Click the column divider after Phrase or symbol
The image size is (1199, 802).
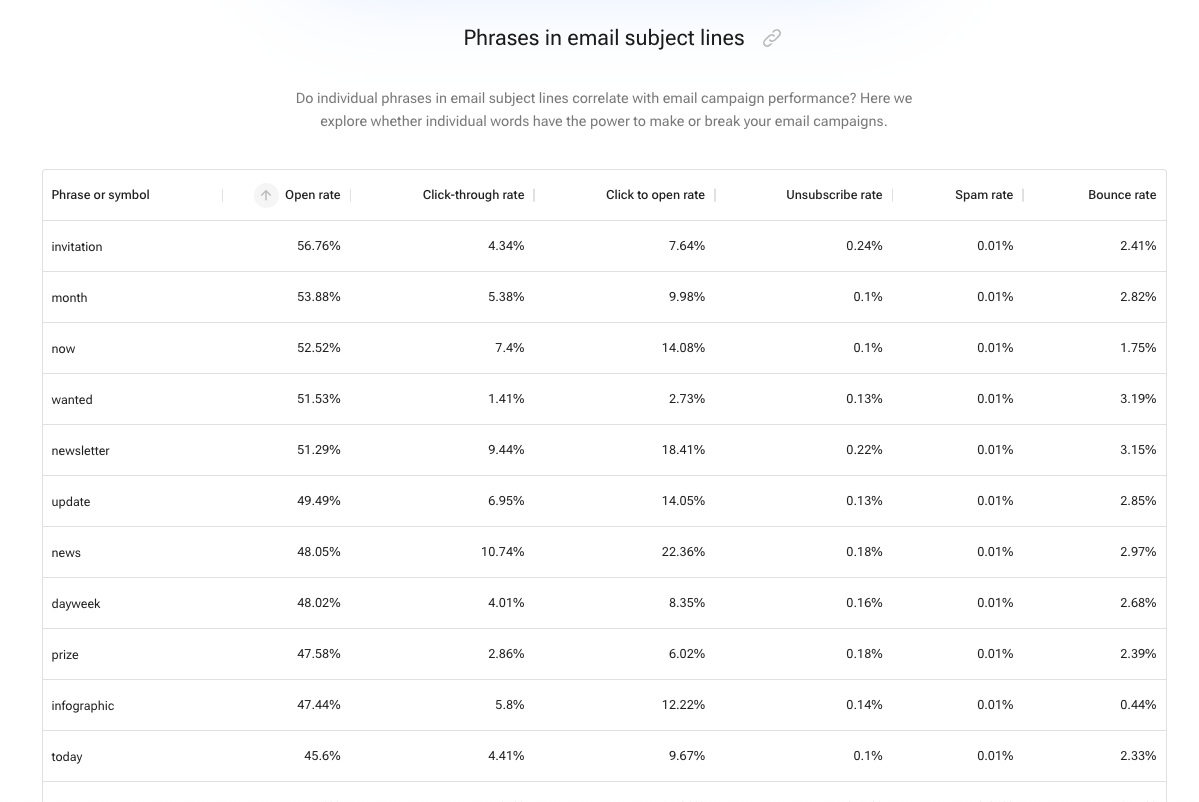(224, 195)
